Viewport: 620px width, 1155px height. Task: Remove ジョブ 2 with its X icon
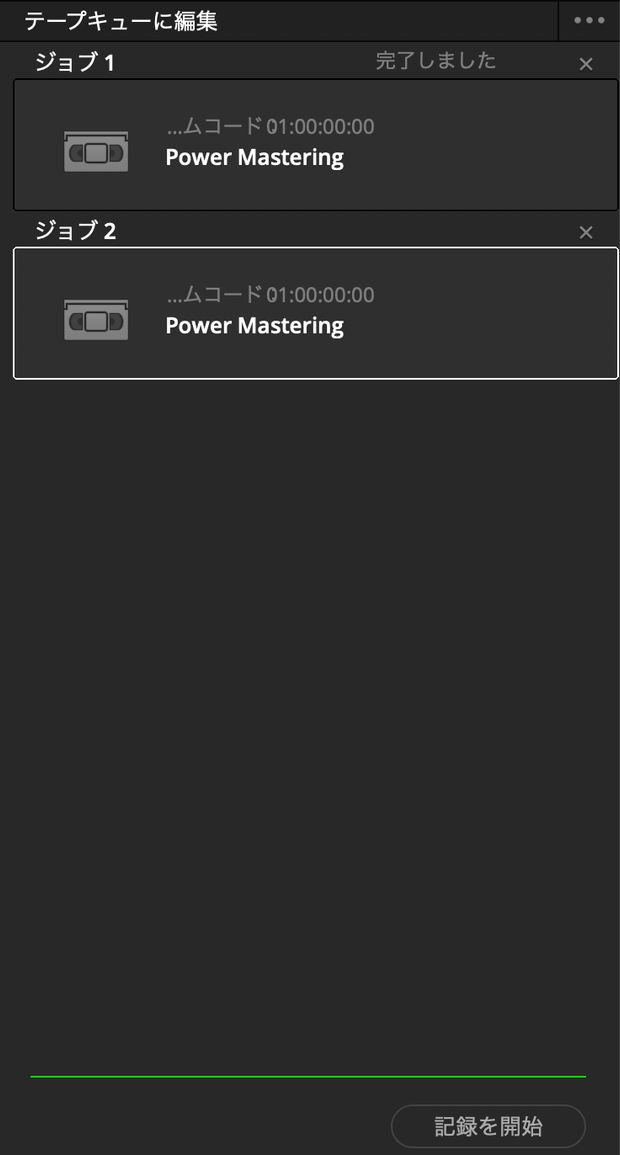pos(585,233)
